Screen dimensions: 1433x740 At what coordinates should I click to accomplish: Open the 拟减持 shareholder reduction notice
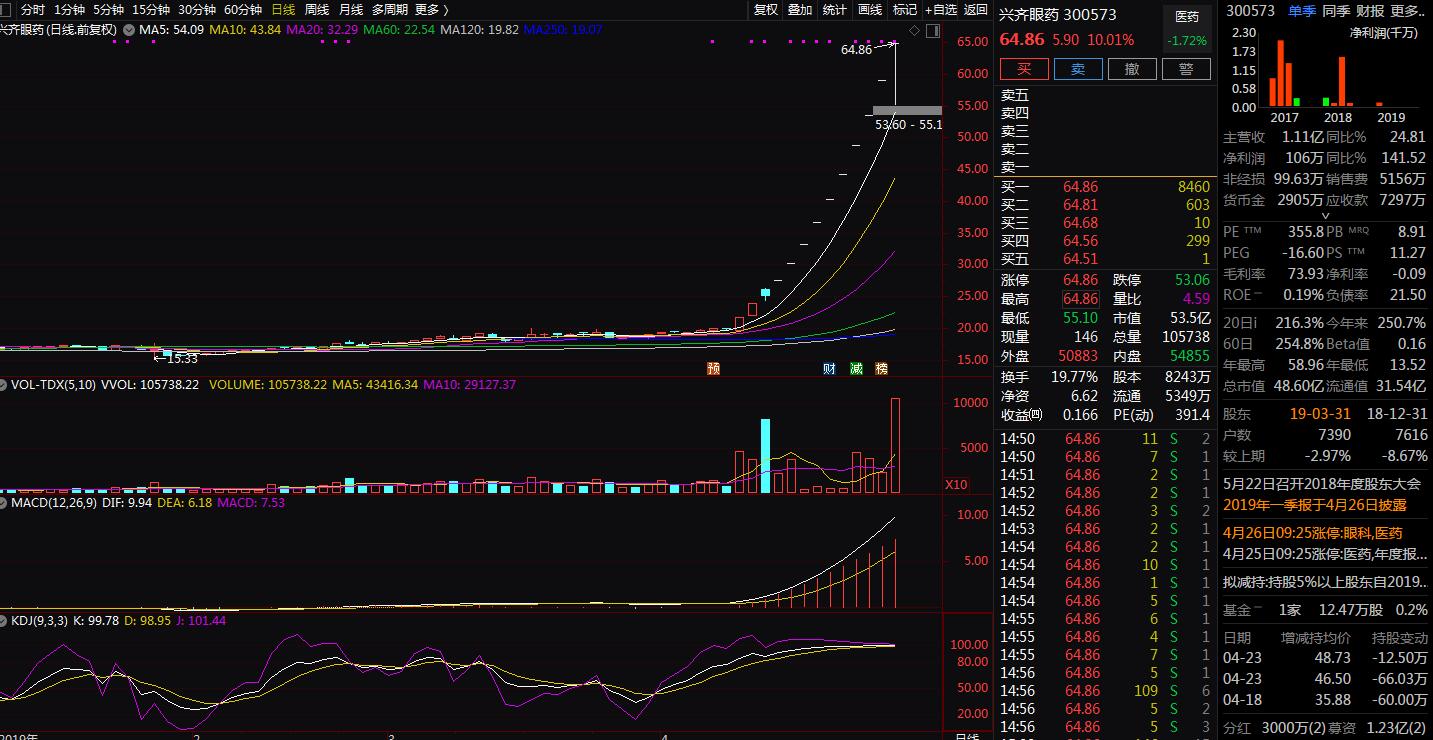1327,581
